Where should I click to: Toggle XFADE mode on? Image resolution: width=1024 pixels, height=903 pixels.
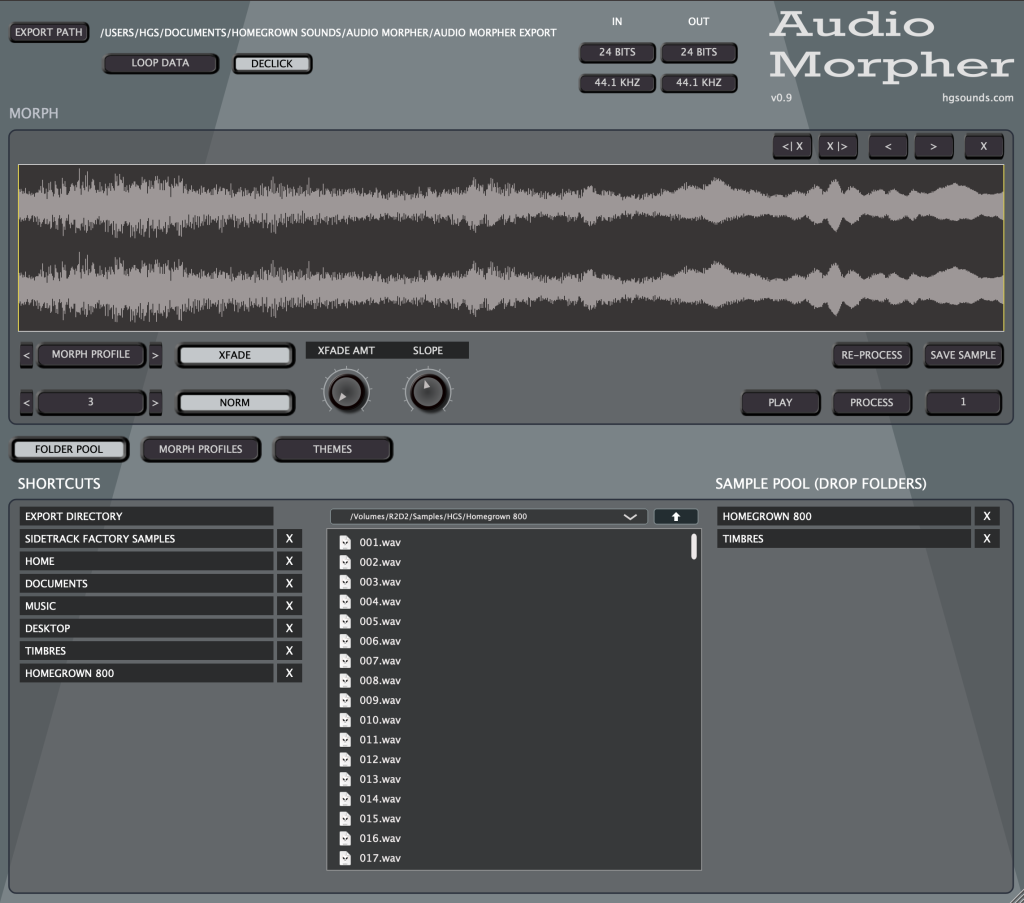(x=235, y=355)
